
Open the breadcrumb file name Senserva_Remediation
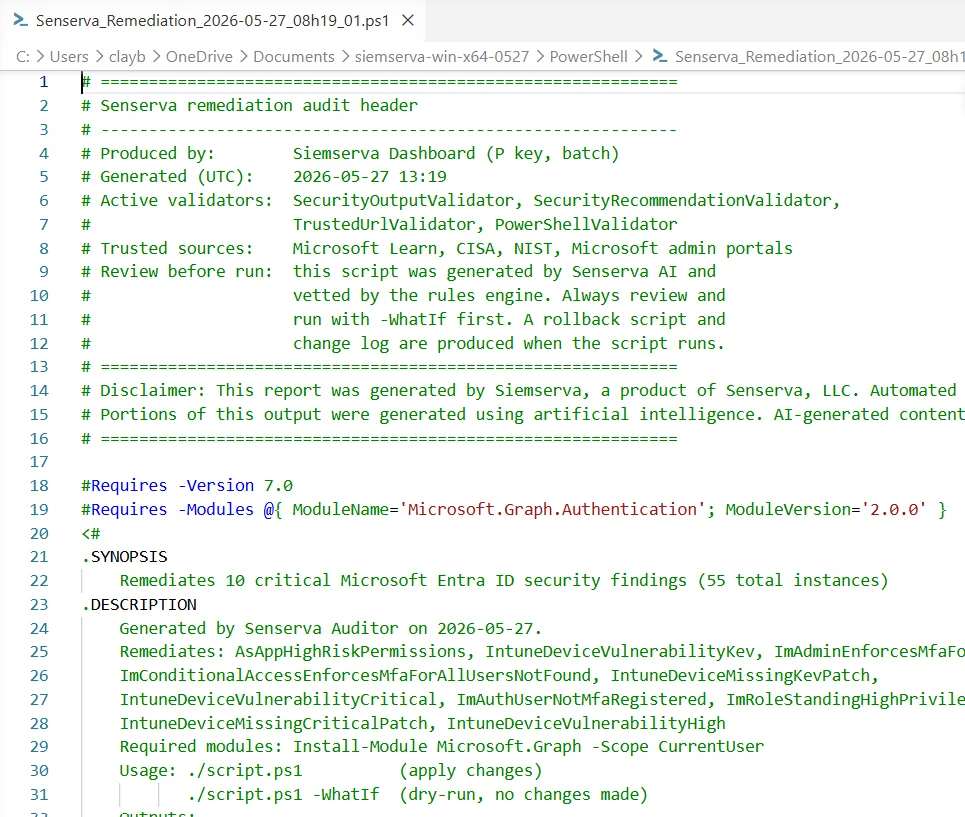819,57
